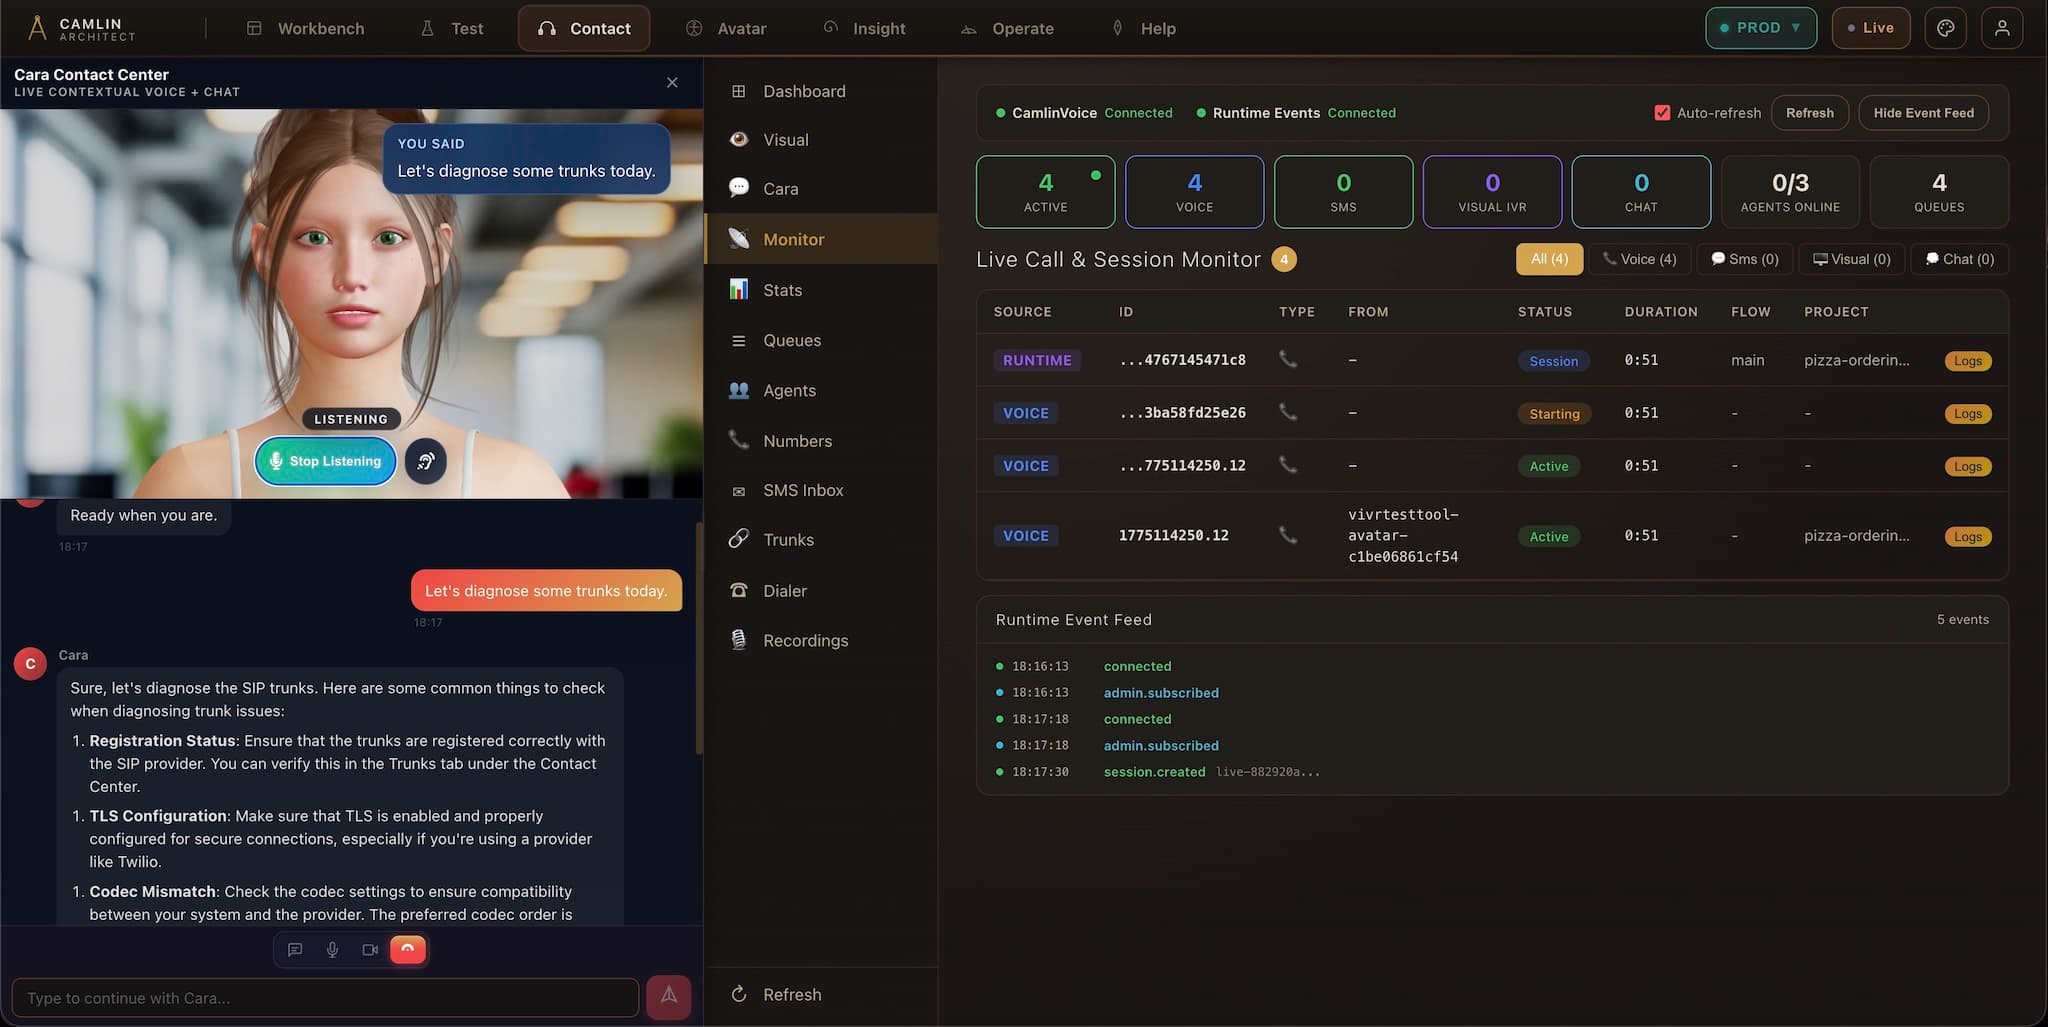Disable the Auto-refresh checkbox
2048x1027 pixels.
(1662, 112)
